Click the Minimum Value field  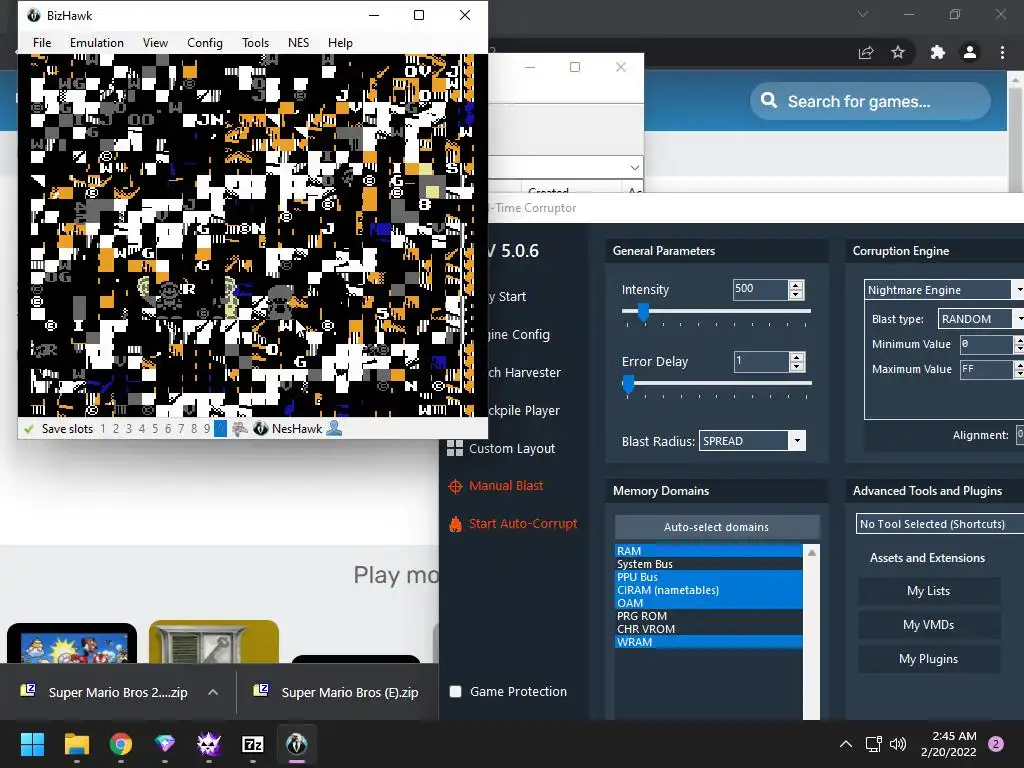coord(985,344)
